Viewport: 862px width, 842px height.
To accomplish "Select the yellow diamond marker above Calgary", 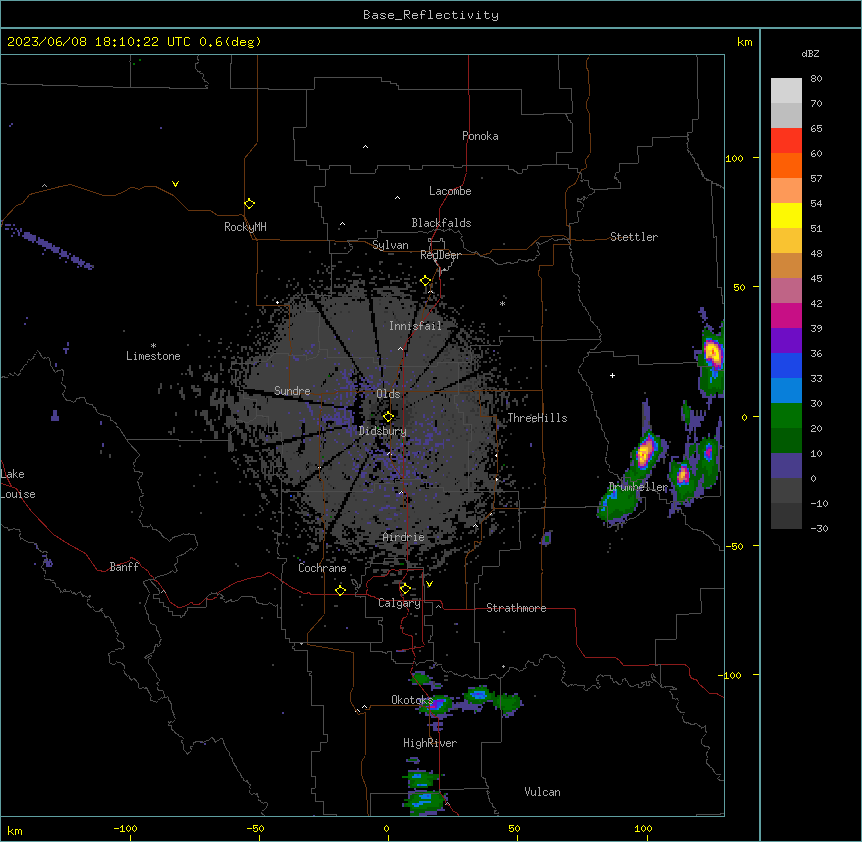I will click(405, 589).
